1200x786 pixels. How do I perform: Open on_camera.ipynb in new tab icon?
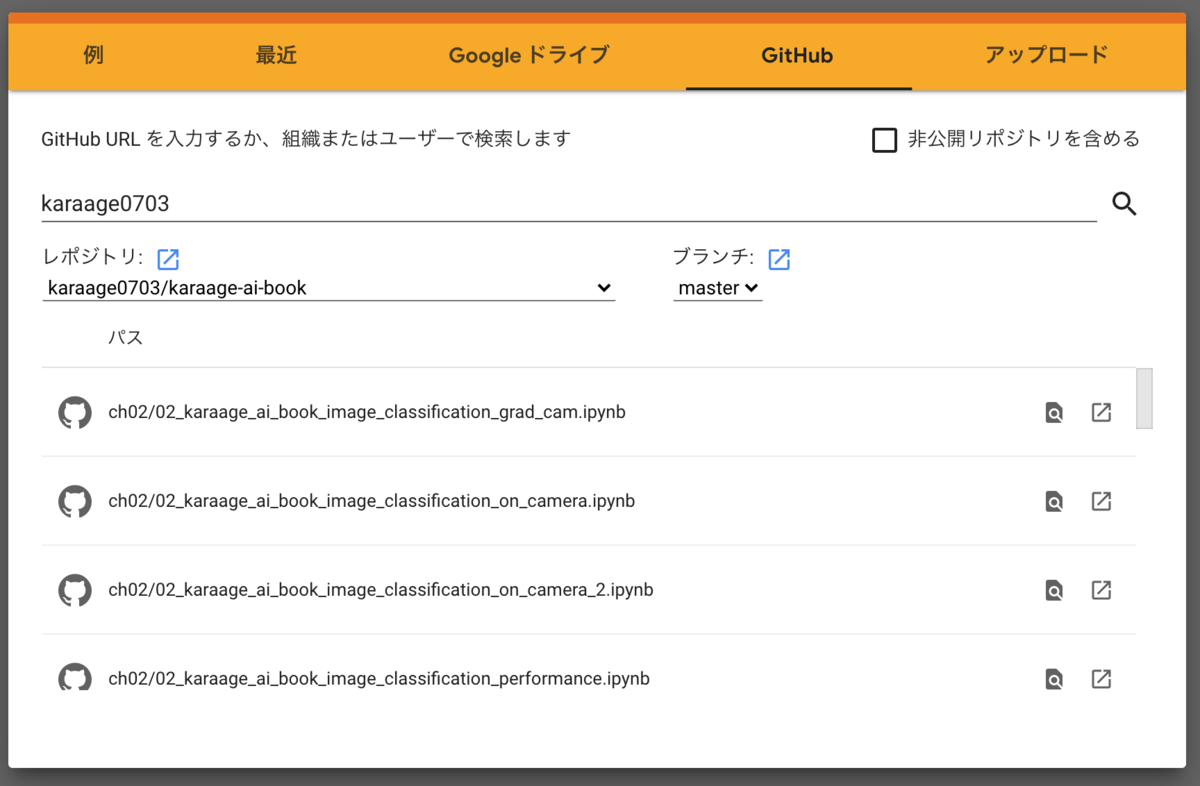(1101, 501)
